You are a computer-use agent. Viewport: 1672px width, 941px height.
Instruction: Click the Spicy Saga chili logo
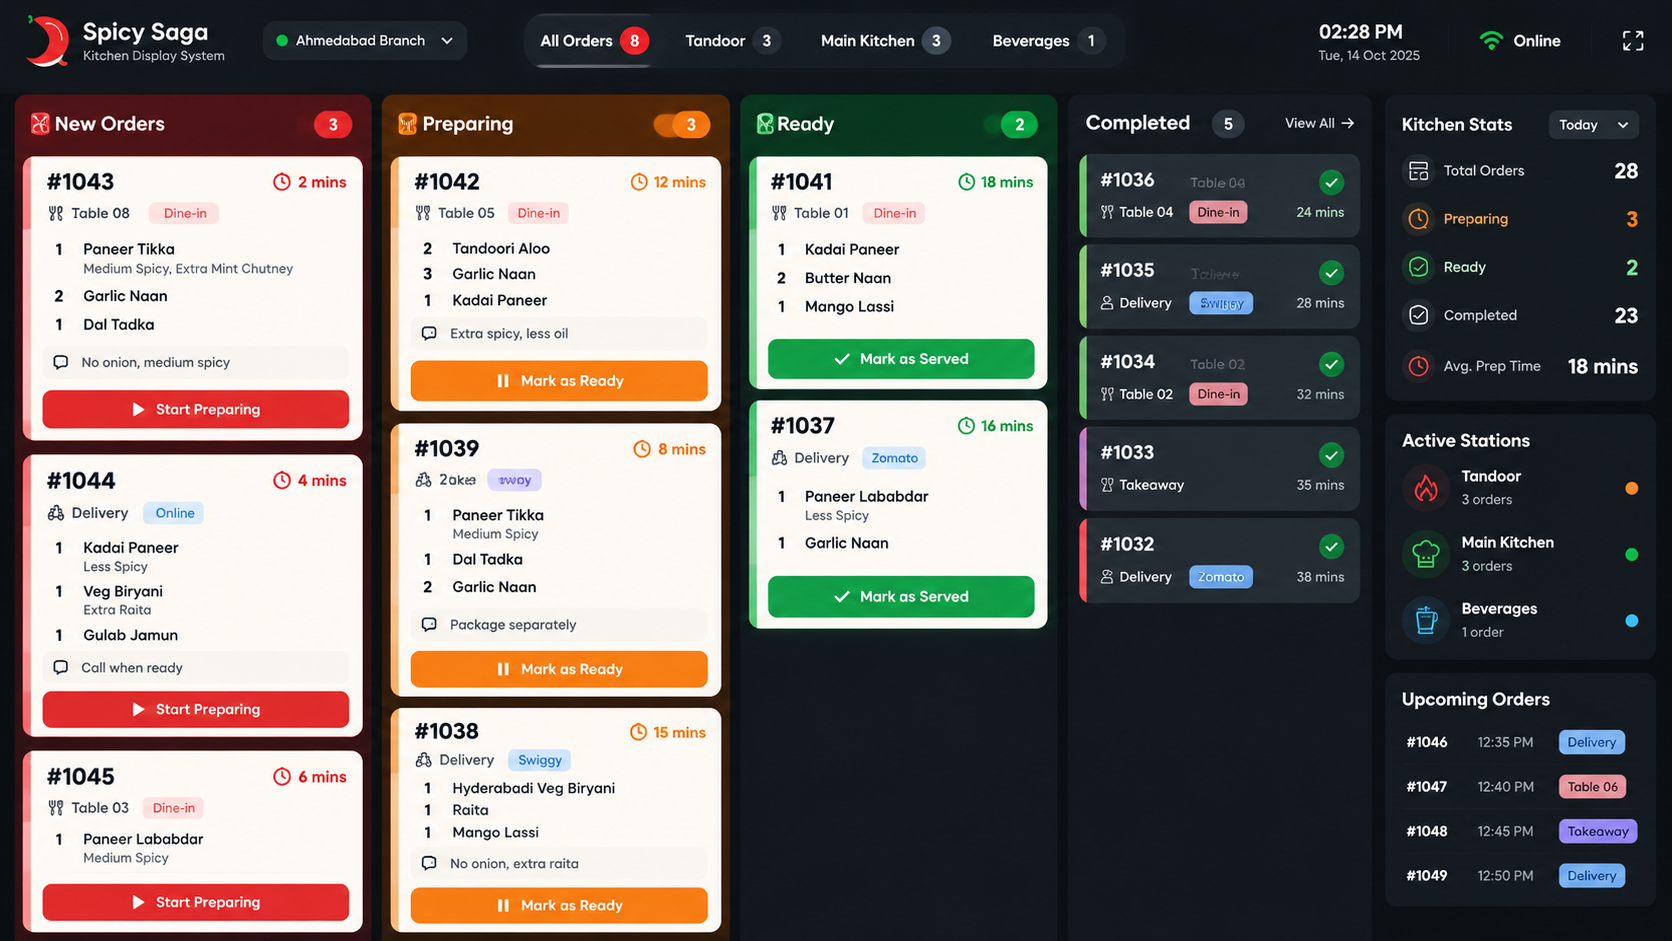tap(46, 41)
